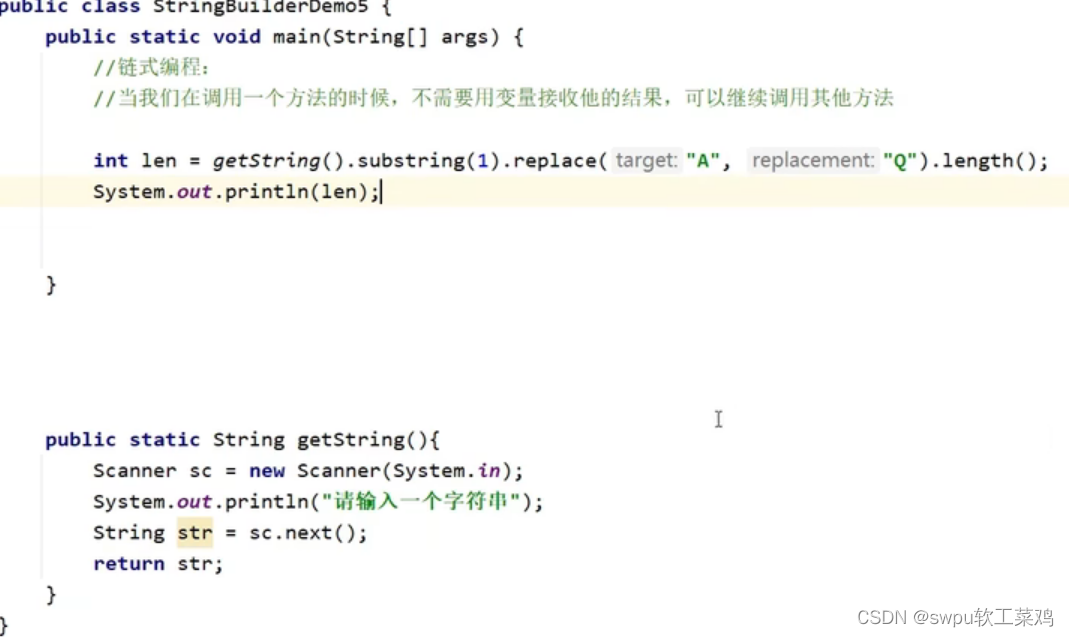1069x637 pixels.
Task: Click the 'new Scanner(System.in)' expression
Action: pos(380,471)
